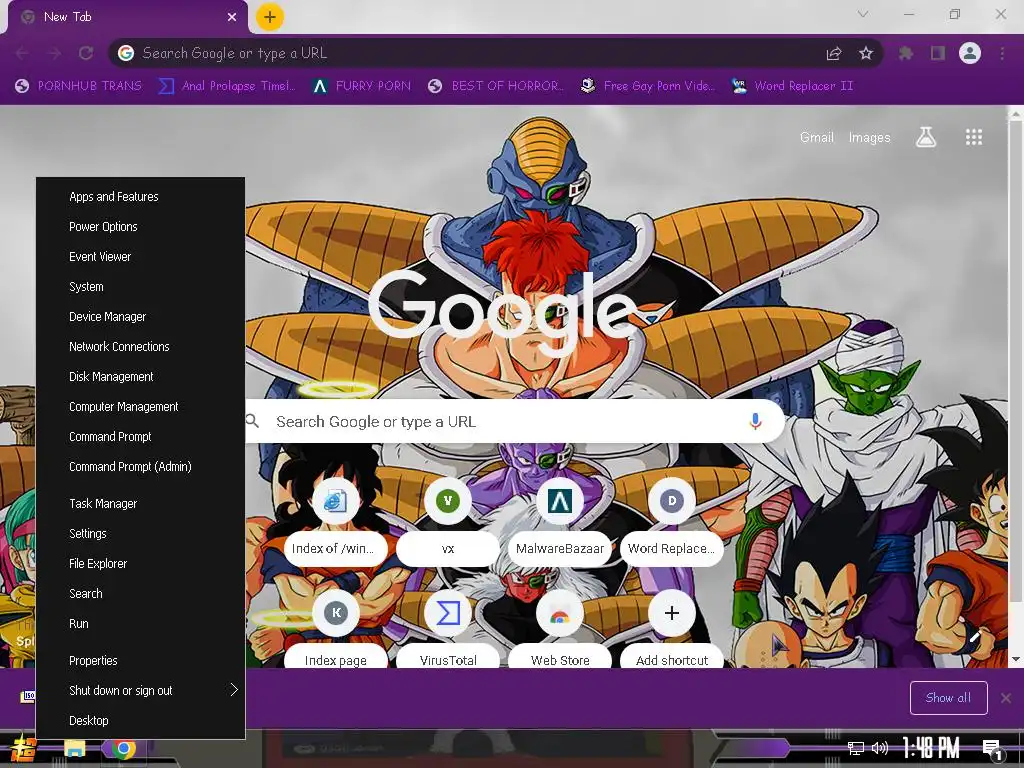
Task: Open the Gmail link
Action: click(x=817, y=137)
